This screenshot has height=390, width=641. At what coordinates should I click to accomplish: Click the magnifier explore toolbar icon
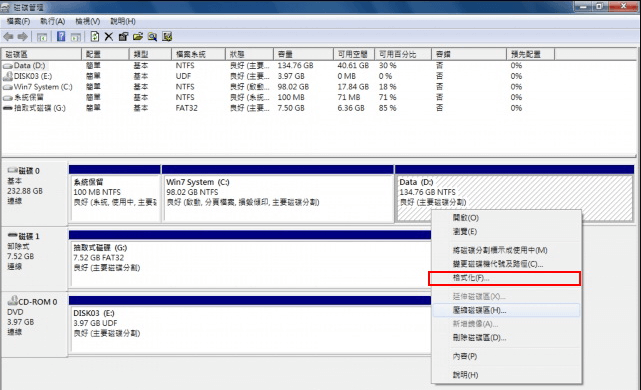[152, 37]
